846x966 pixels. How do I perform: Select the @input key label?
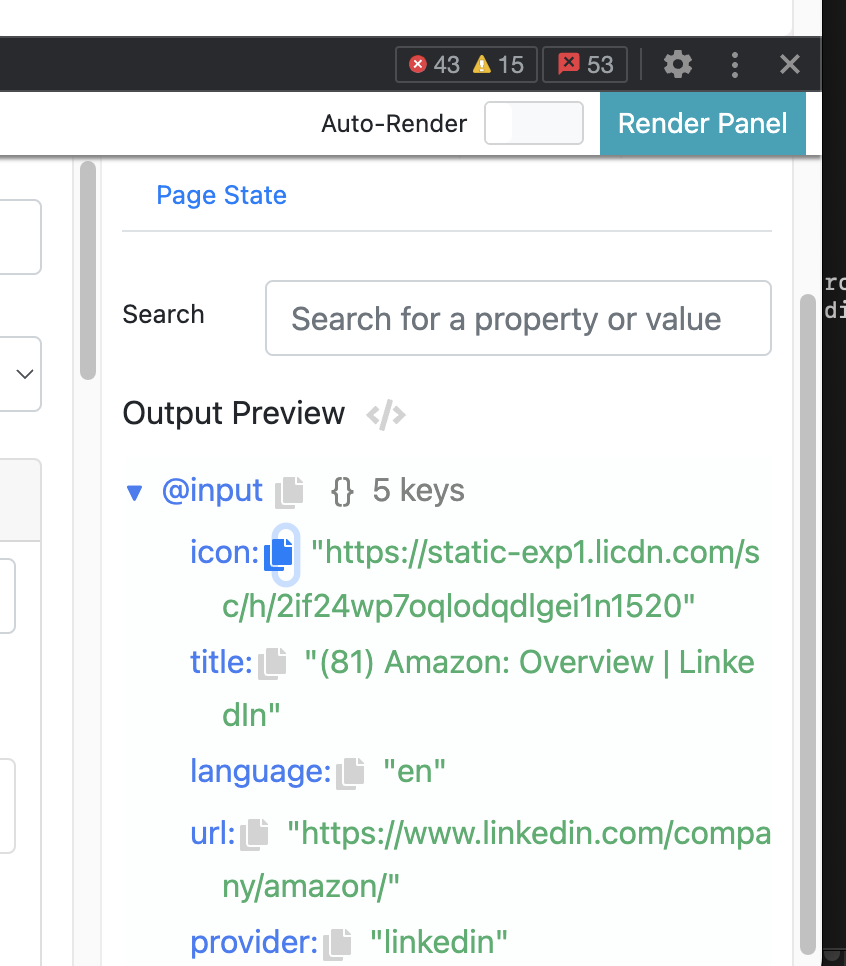pos(212,491)
